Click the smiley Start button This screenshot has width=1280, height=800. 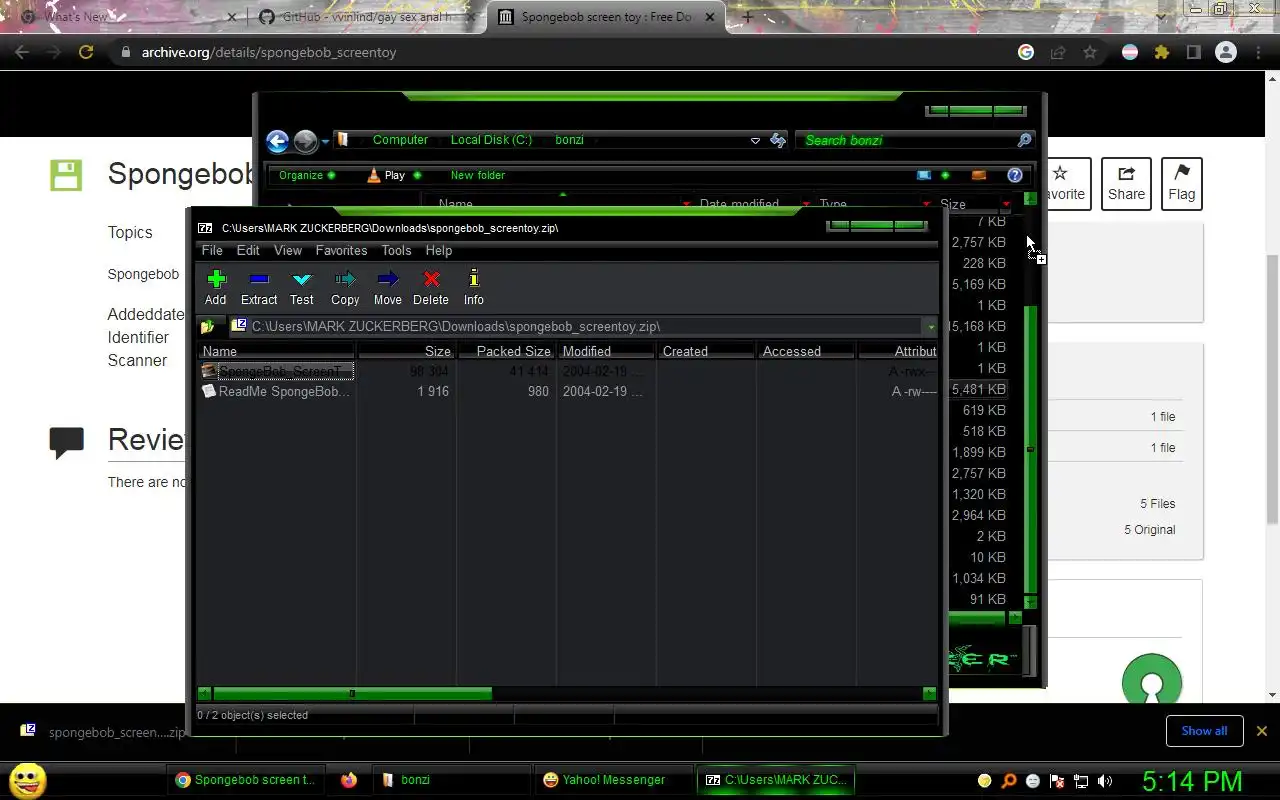(x=28, y=780)
